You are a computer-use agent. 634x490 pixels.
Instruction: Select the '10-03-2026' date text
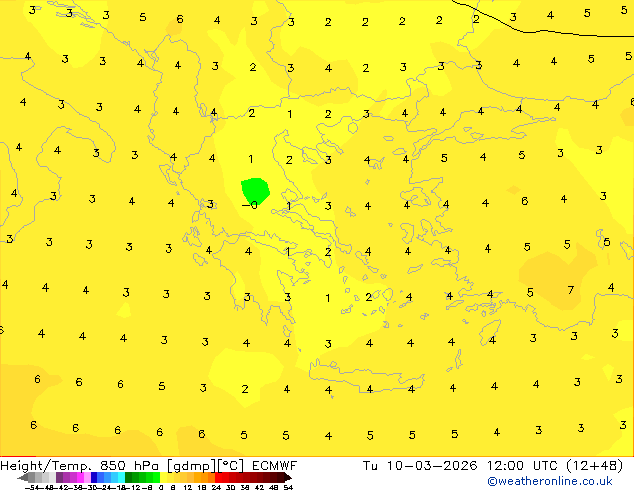coord(432,466)
